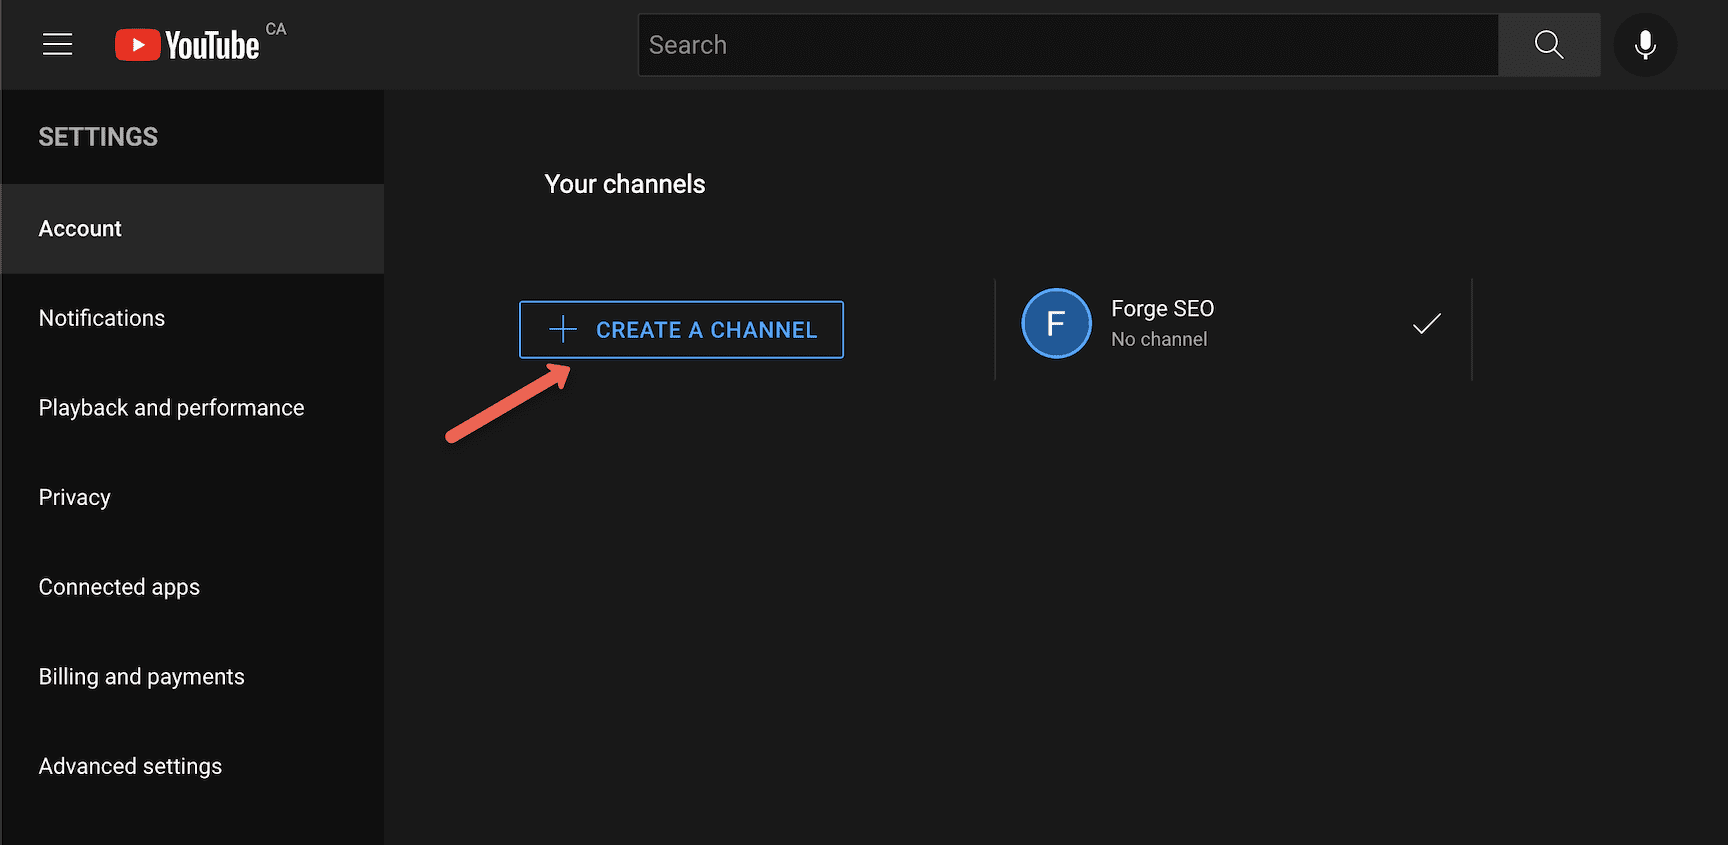View Billing and payments settings

(x=141, y=677)
